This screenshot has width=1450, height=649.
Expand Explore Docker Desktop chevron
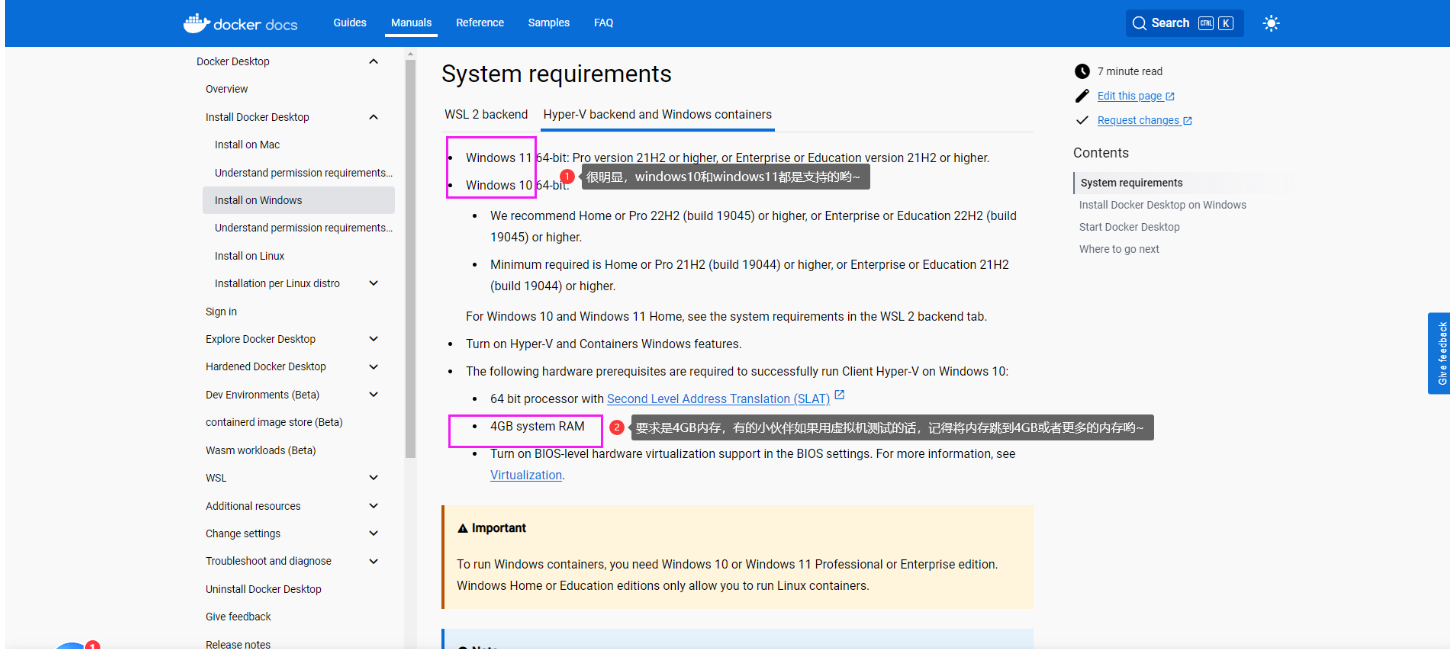click(373, 339)
